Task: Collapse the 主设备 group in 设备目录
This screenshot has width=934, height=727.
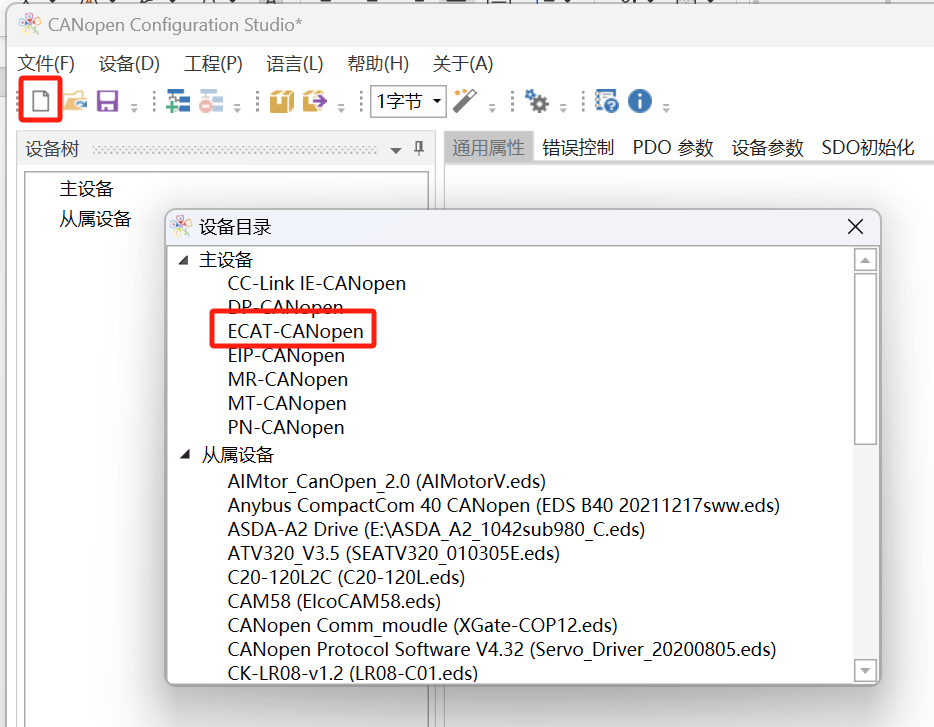Action: 184,260
